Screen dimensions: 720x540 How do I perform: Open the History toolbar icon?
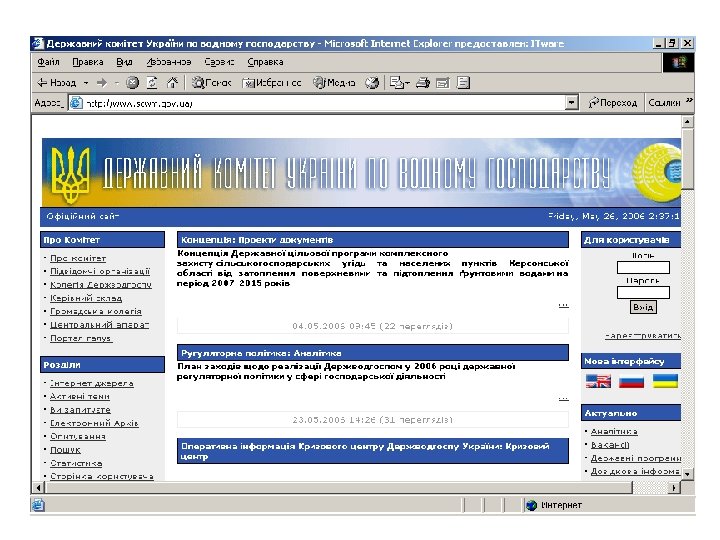372,83
